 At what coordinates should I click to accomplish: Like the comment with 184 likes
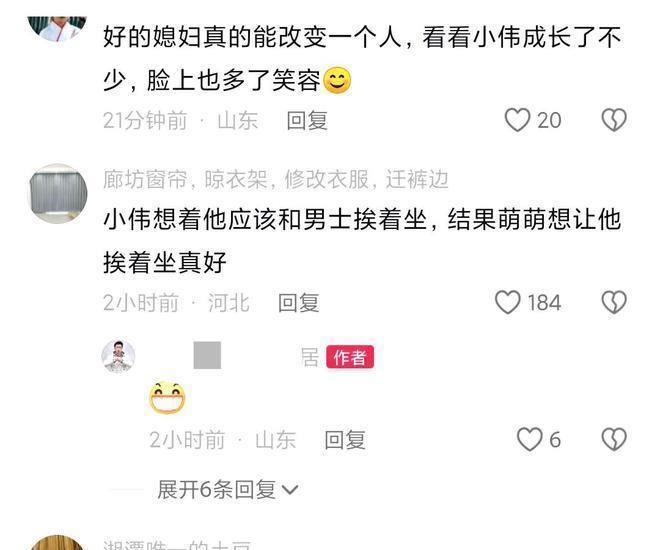(x=508, y=303)
